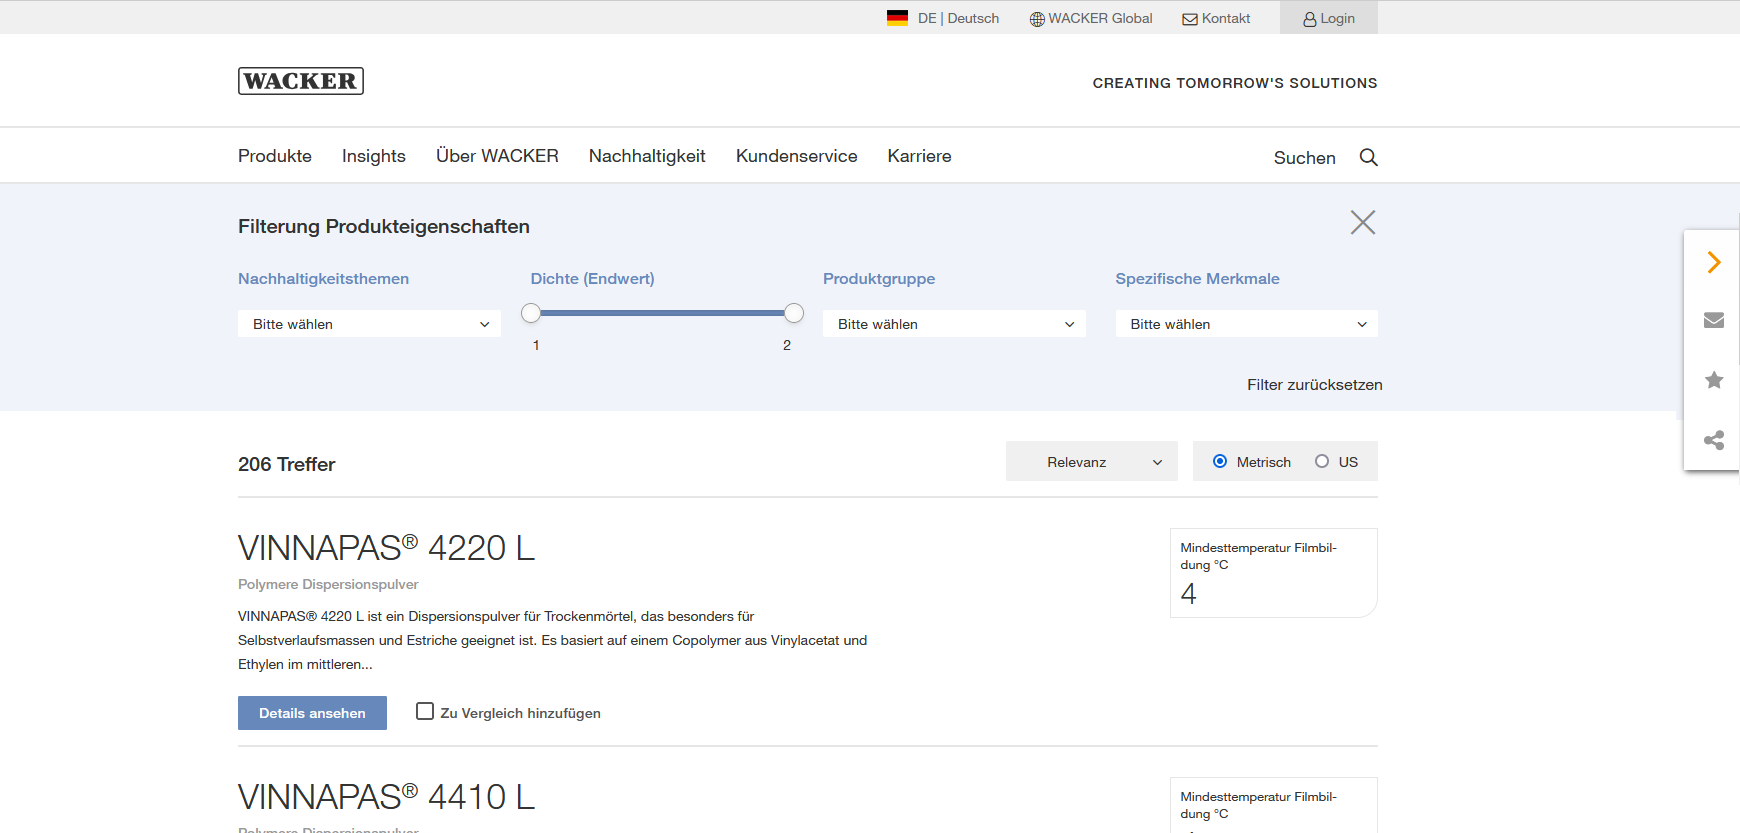Click the Login button
Image resolution: width=1740 pixels, height=833 pixels.
coord(1329,18)
